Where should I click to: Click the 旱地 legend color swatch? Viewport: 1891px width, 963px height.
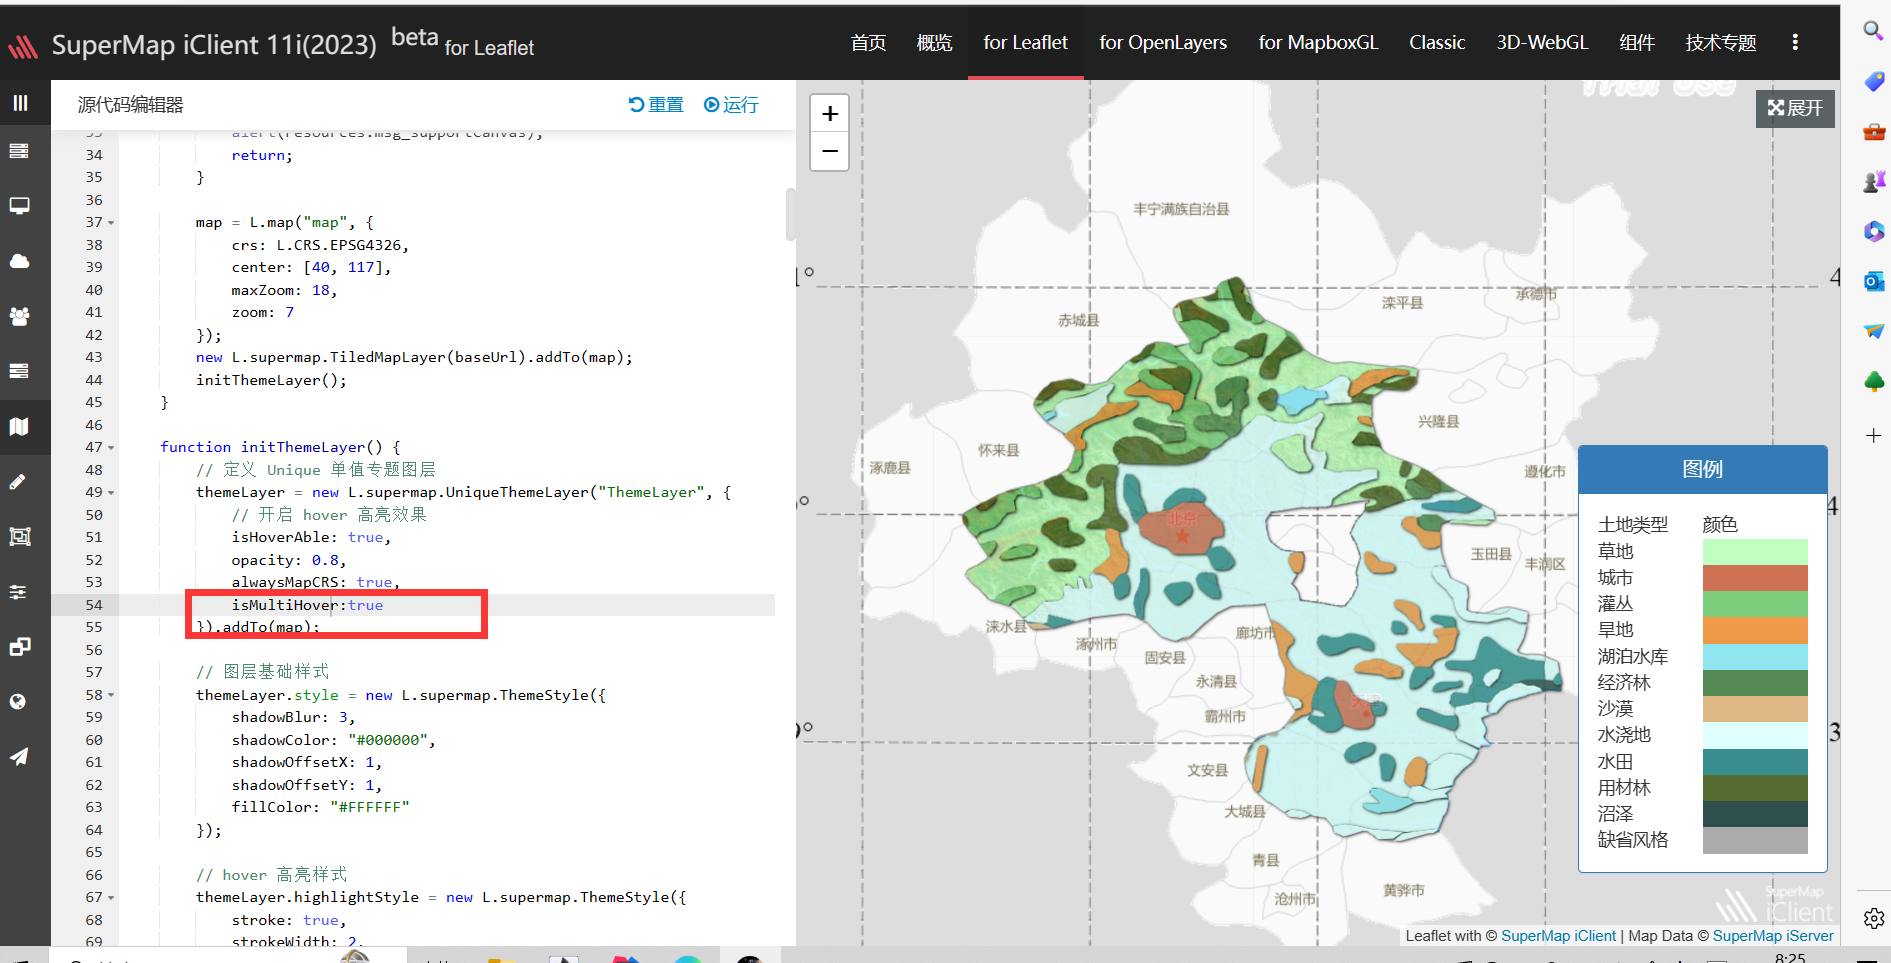[1755, 630]
